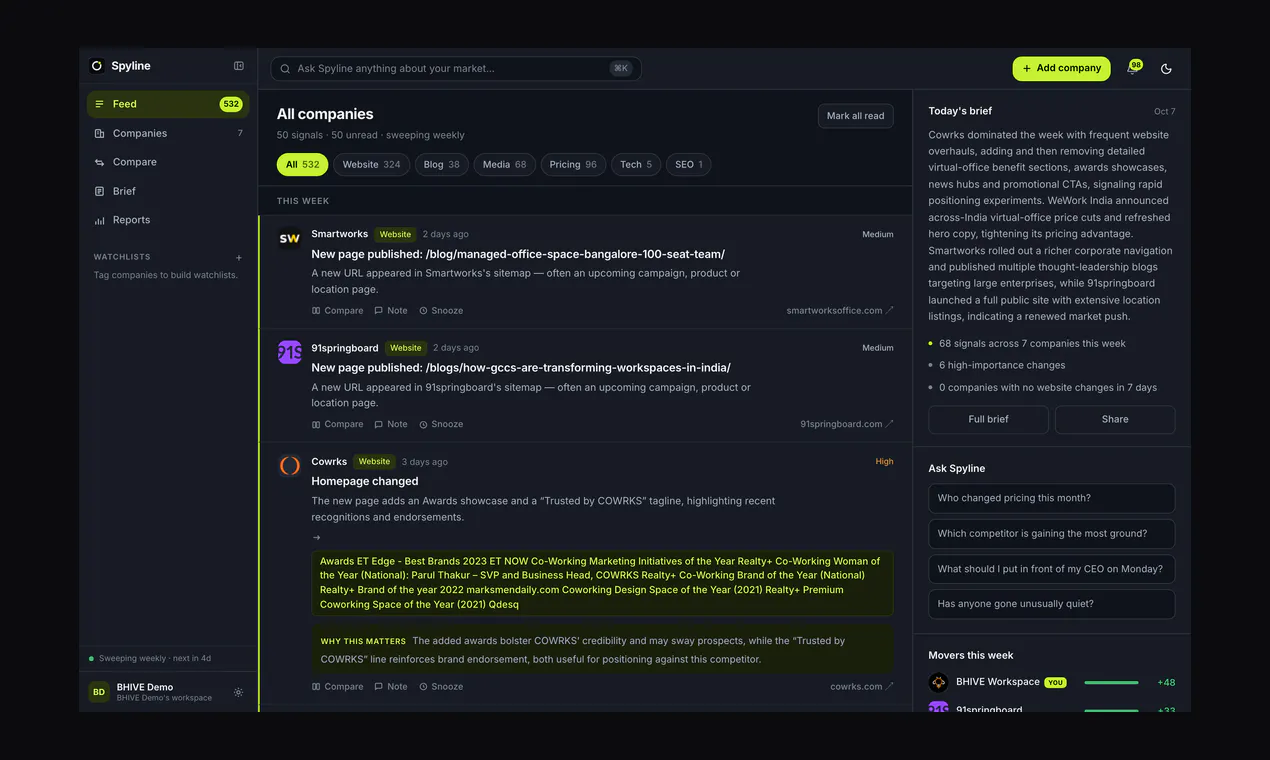Open cowrks.com external link
1270x760 pixels.
point(862,687)
